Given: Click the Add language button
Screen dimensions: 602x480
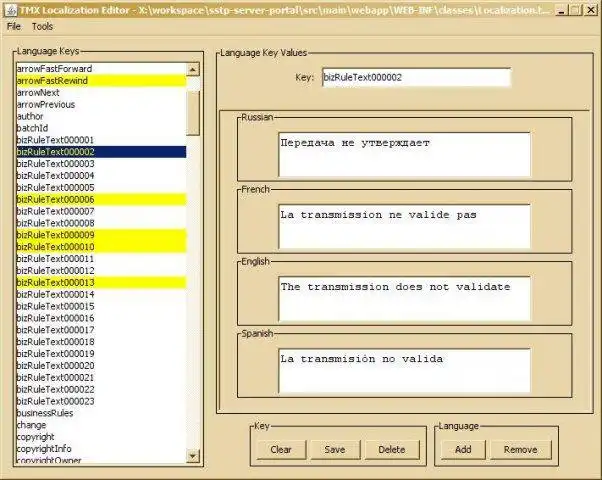Looking at the screenshot, I should click(463, 450).
